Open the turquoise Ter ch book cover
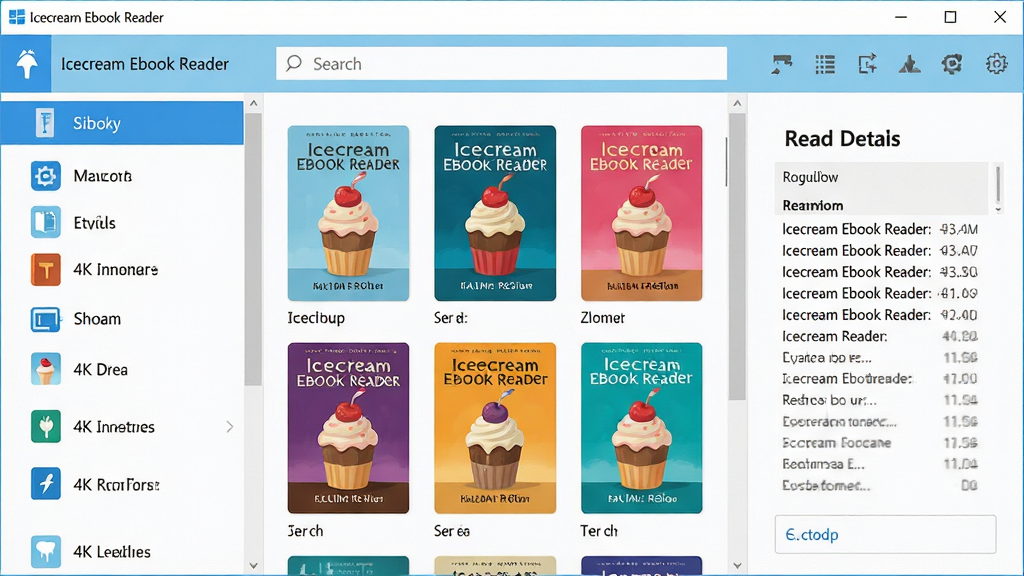This screenshot has height=576, width=1024. click(x=641, y=428)
